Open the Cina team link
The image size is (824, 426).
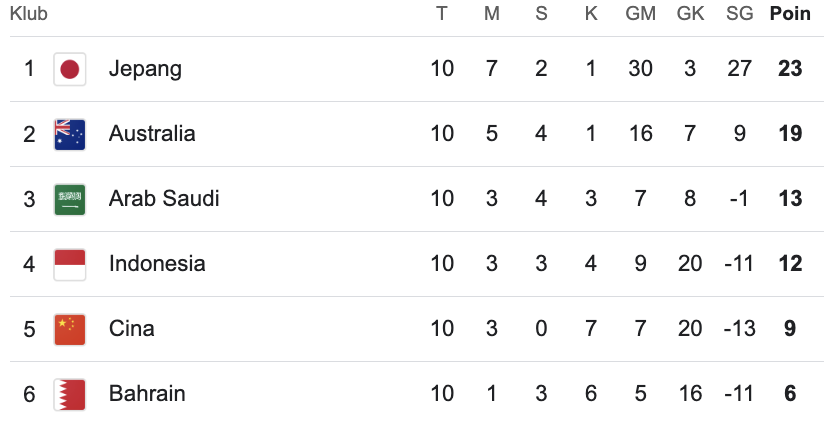point(132,329)
